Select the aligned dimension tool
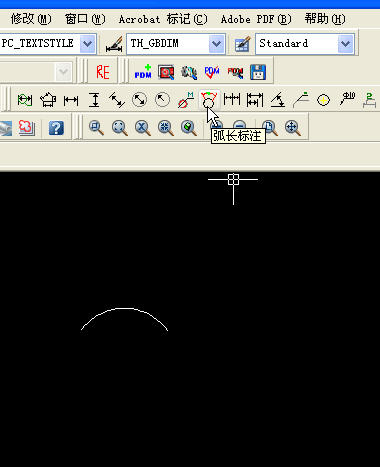Image resolution: width=380 pixels, height=467 pixels. [x=117, y=100]
